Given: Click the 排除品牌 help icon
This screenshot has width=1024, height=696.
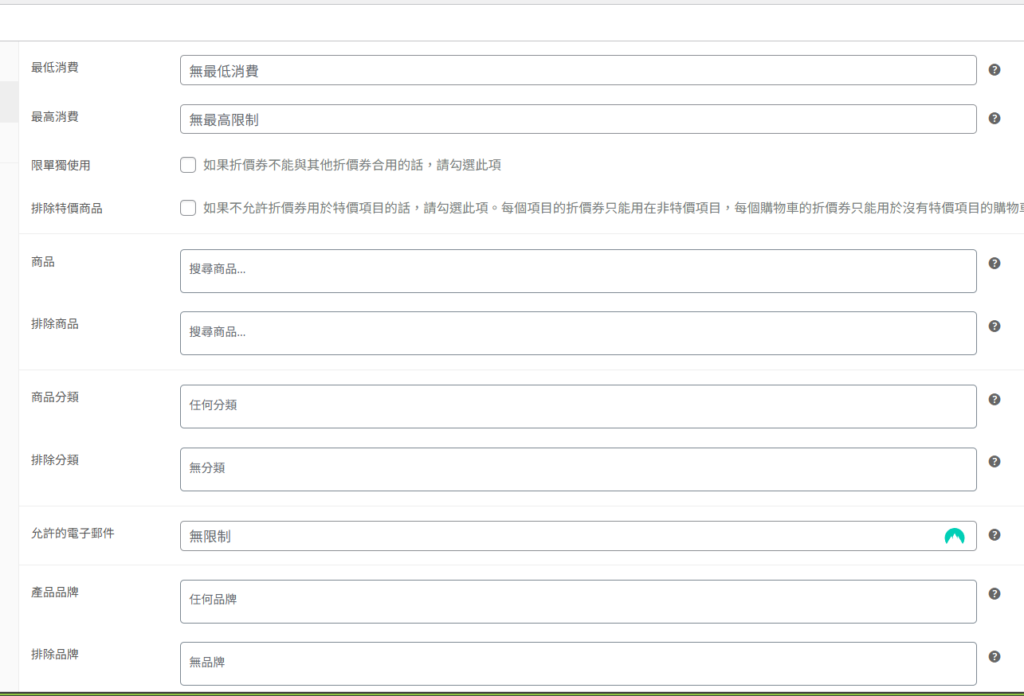Looking at the screenshot, I should pyautogui.click(x=994, y=657).
